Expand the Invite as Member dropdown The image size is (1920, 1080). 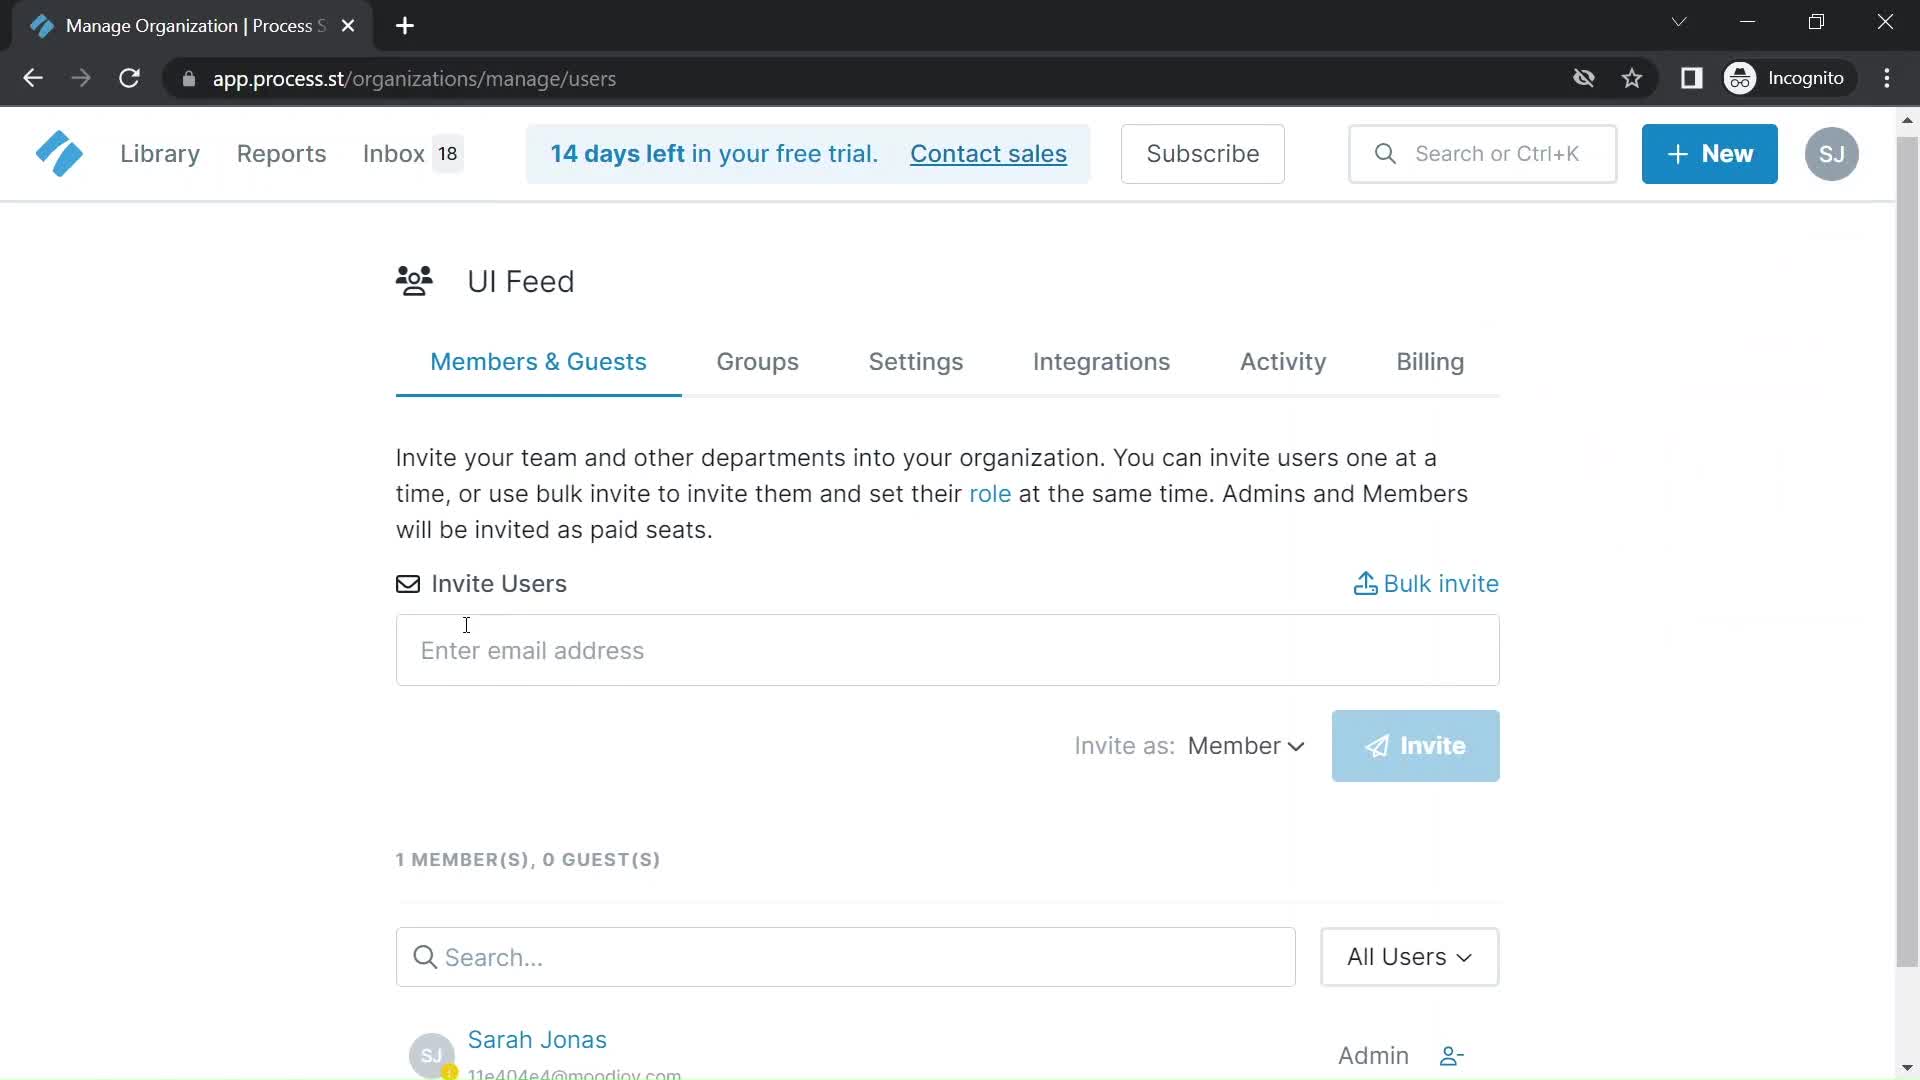click(1245, 746)
